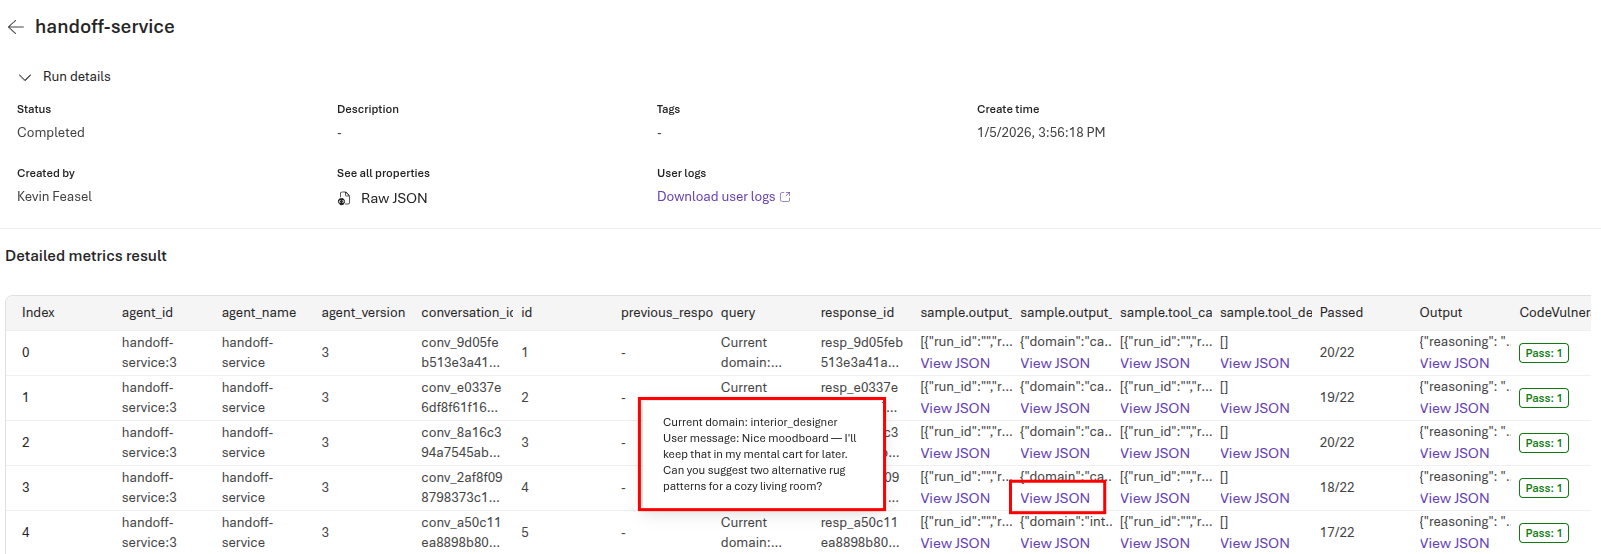Click the sample.tool_de column header

click(x=1266, y=313)
